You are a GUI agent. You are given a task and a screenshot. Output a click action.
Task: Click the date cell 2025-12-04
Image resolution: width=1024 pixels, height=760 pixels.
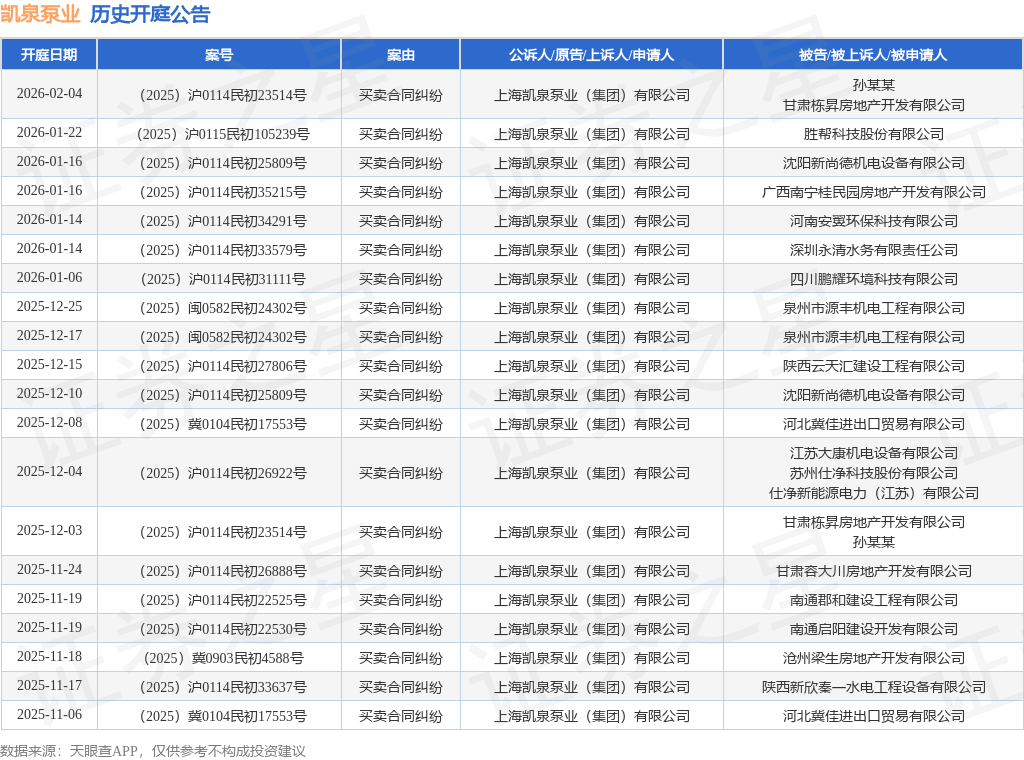[x=50, y=471]
